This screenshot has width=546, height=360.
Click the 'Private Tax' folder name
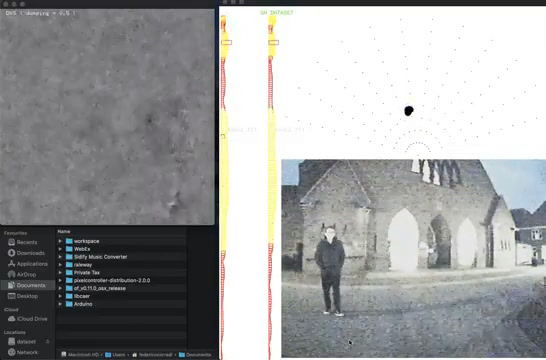tap(87, 272)
